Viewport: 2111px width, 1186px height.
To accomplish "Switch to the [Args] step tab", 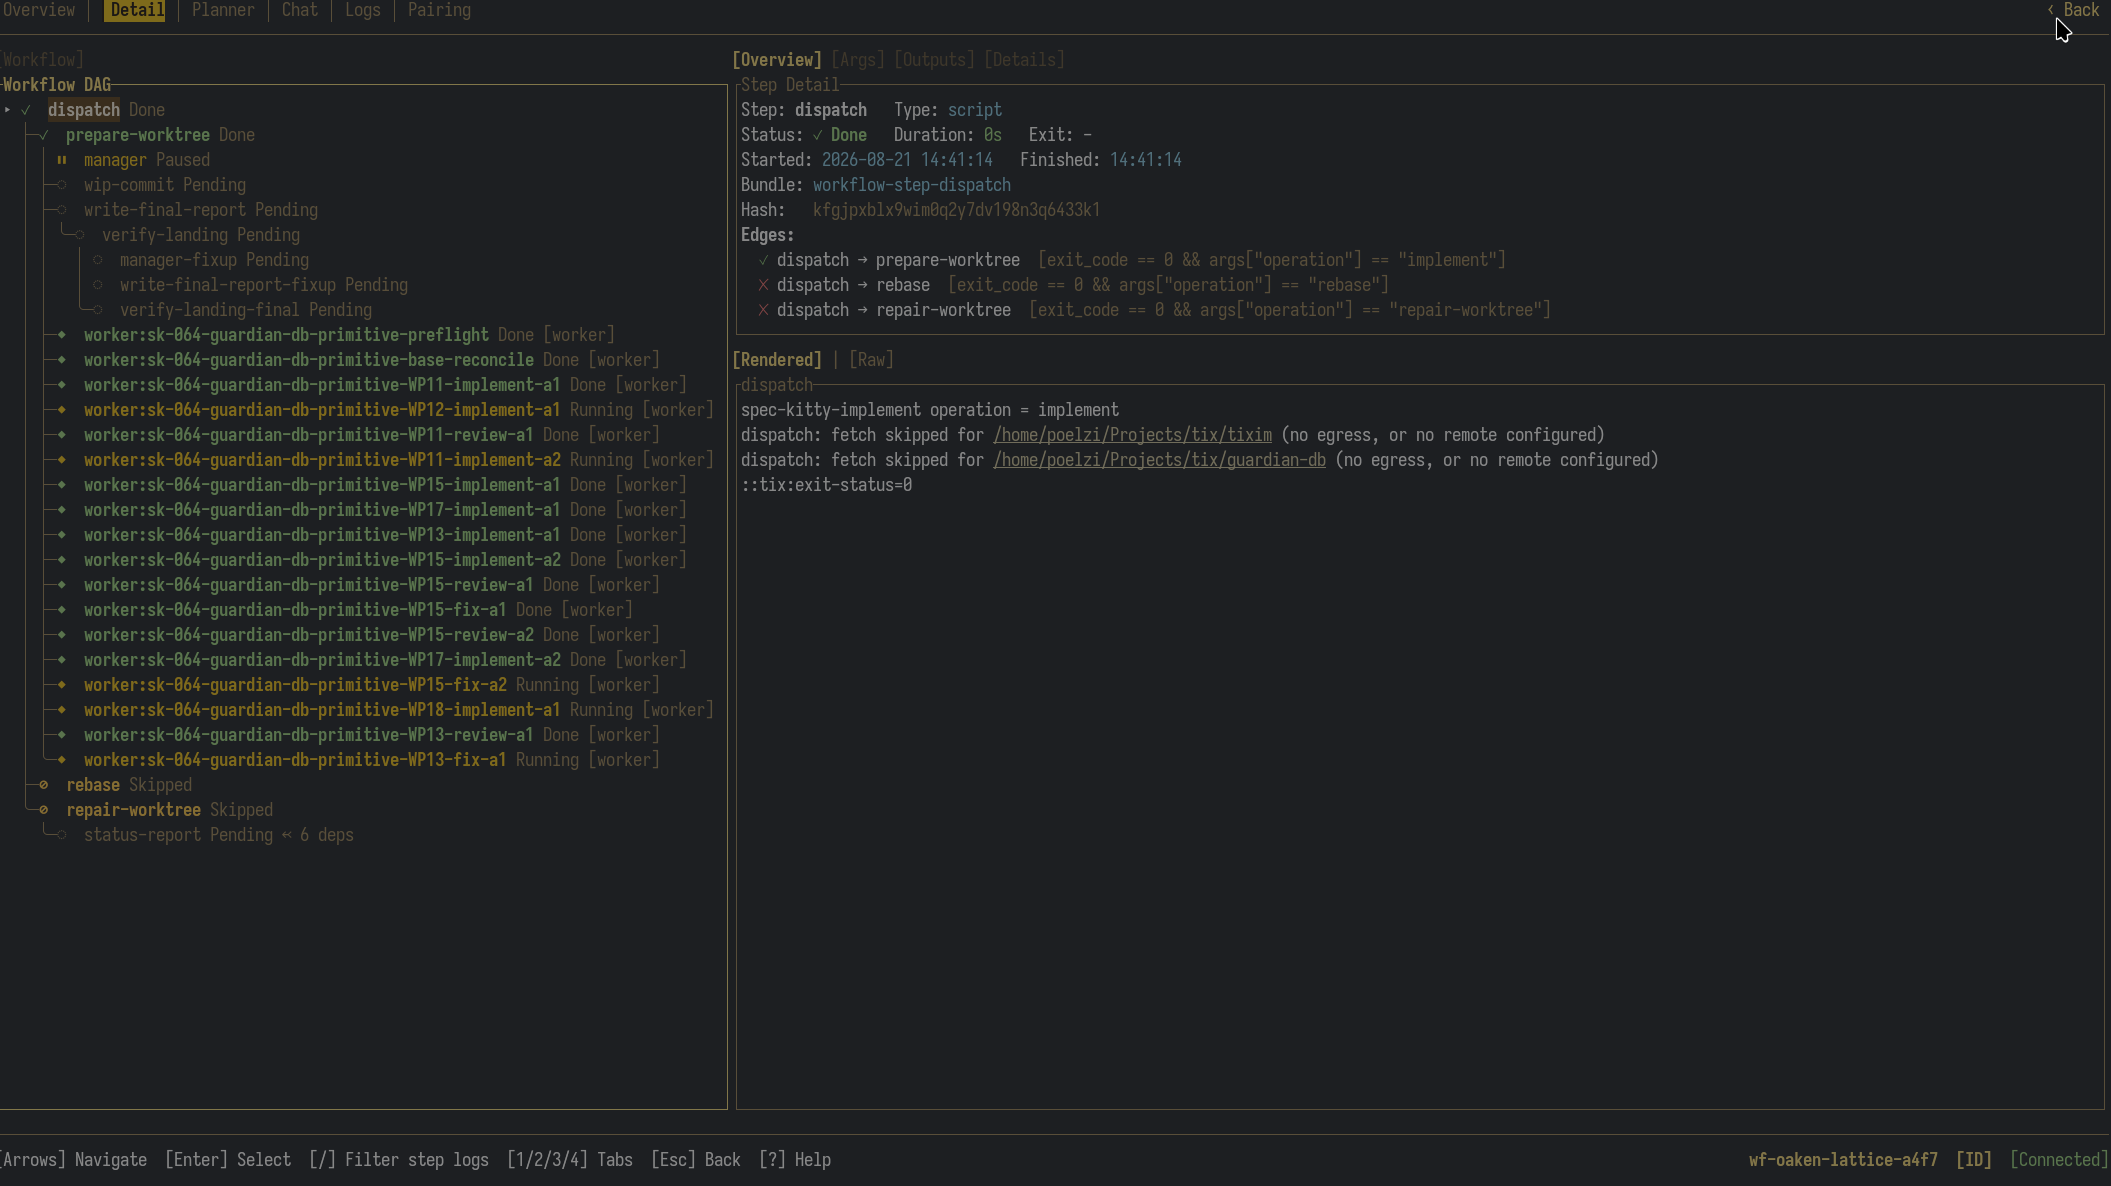I will coord(858,60).
